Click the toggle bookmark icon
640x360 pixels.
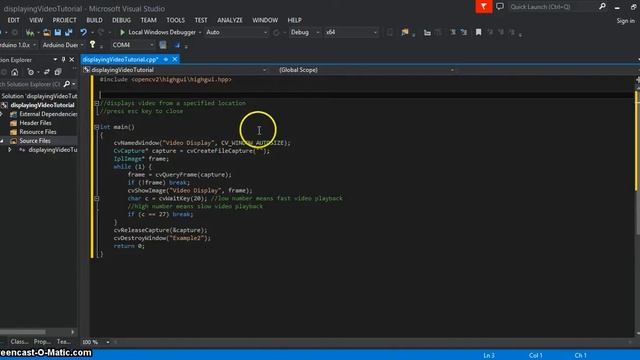pyautogui.click(x=478, y=32)
